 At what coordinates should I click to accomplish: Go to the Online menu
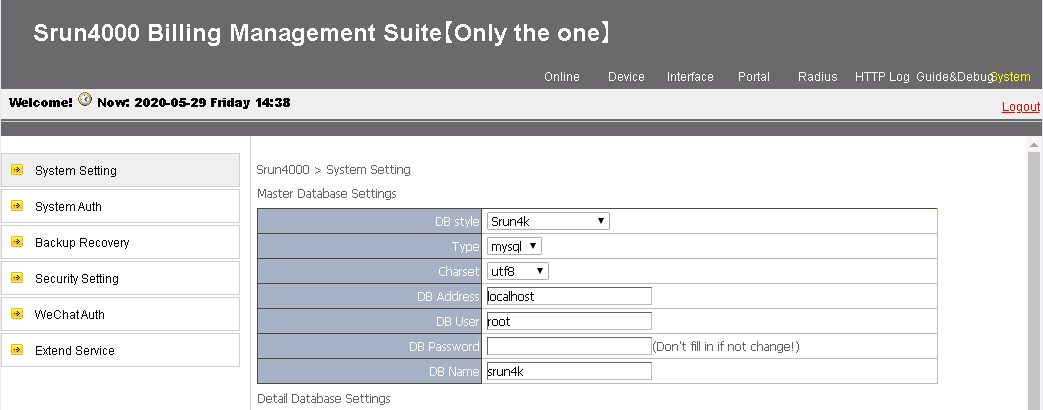562,77
